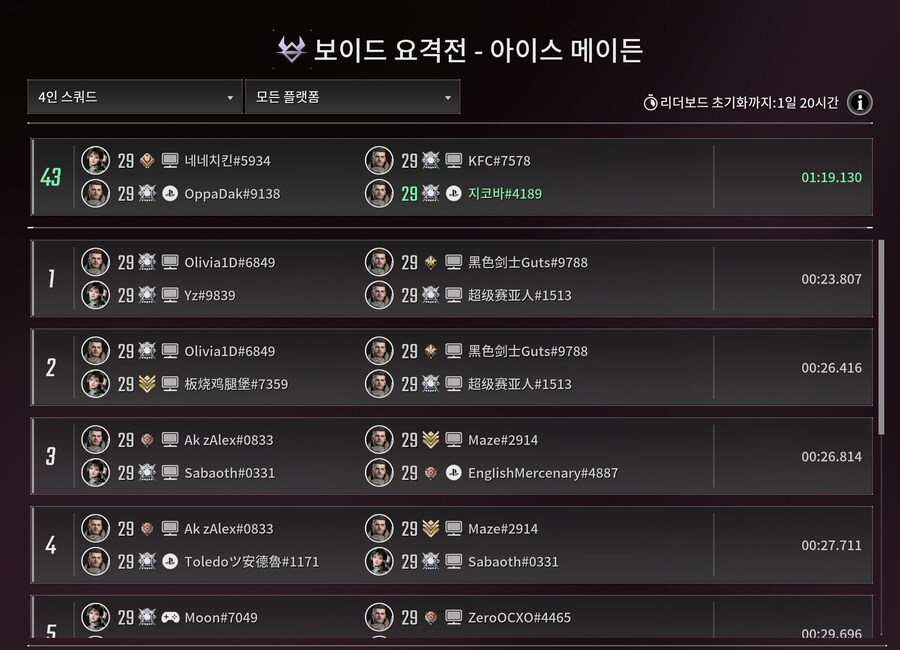900x650 pixels.
Task: Click the avatar portrait of Sabaoth#0331 in rank 3
Action: tap(95, 473)
